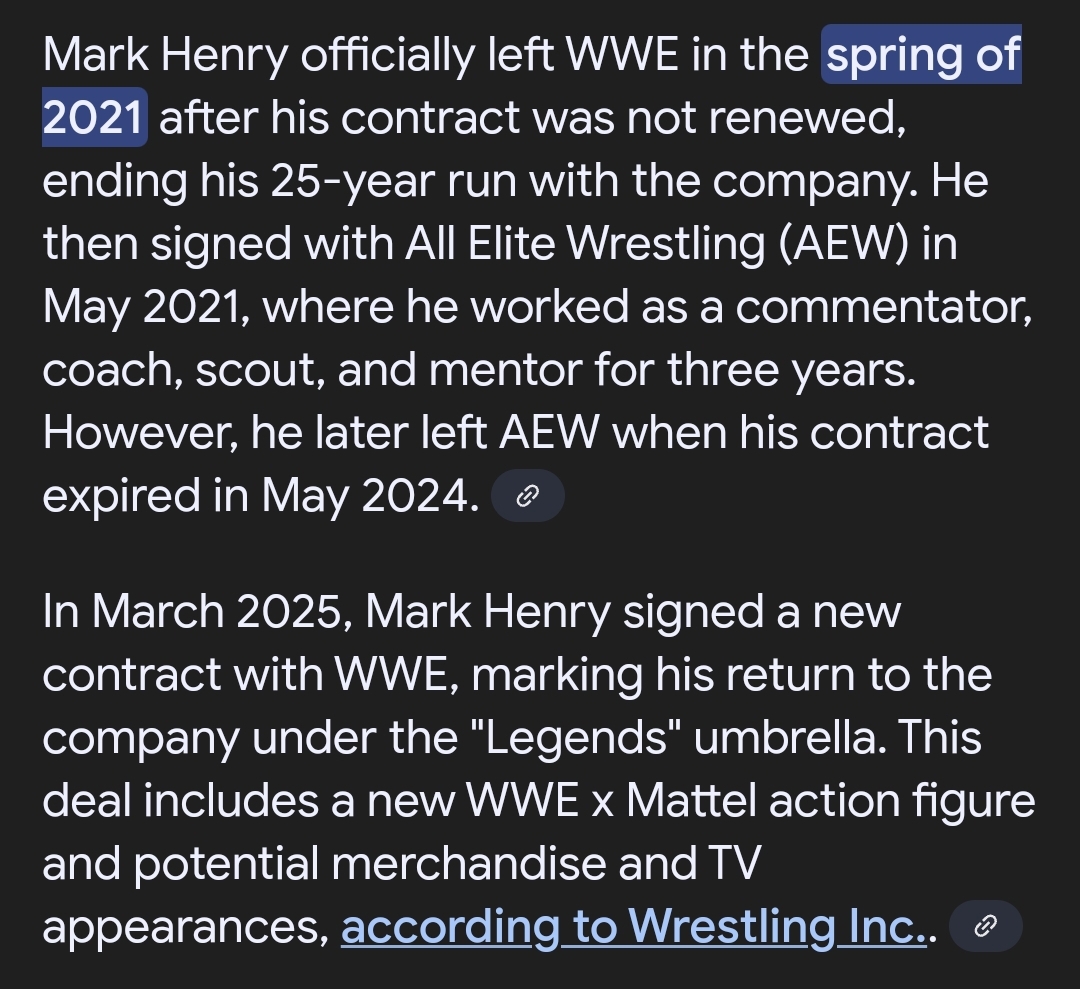
Task: Click the words 'However, he later left AEW'
Action: point(321,433)
